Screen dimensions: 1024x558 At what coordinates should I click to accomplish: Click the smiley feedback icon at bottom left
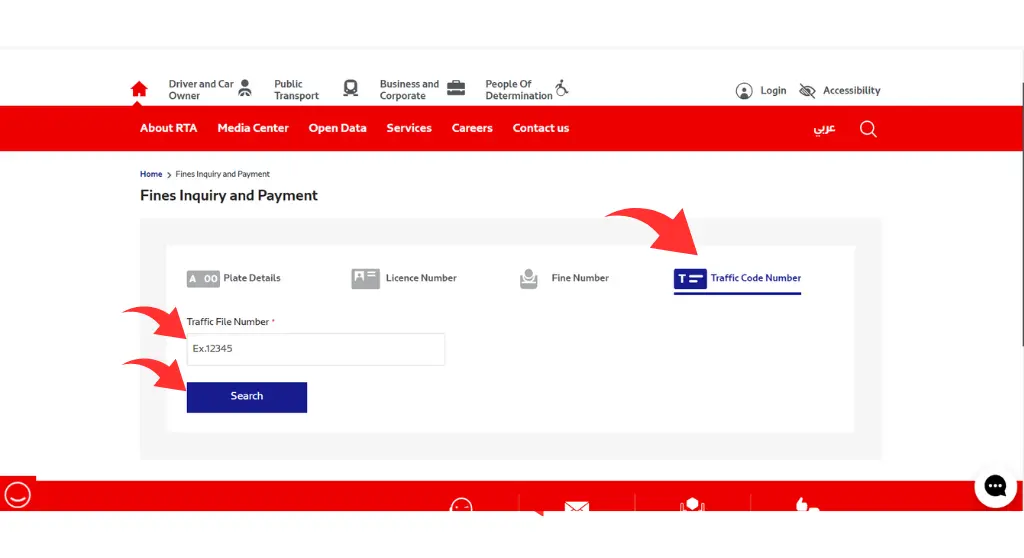(18, 495)
